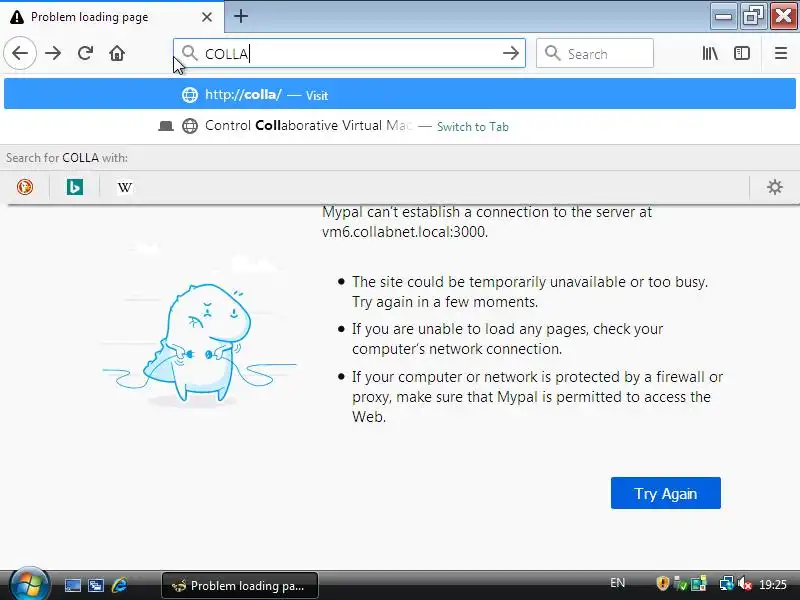The image size is (800, 600).
Task: Click the 19:25 clock
Action: [773, 584]
